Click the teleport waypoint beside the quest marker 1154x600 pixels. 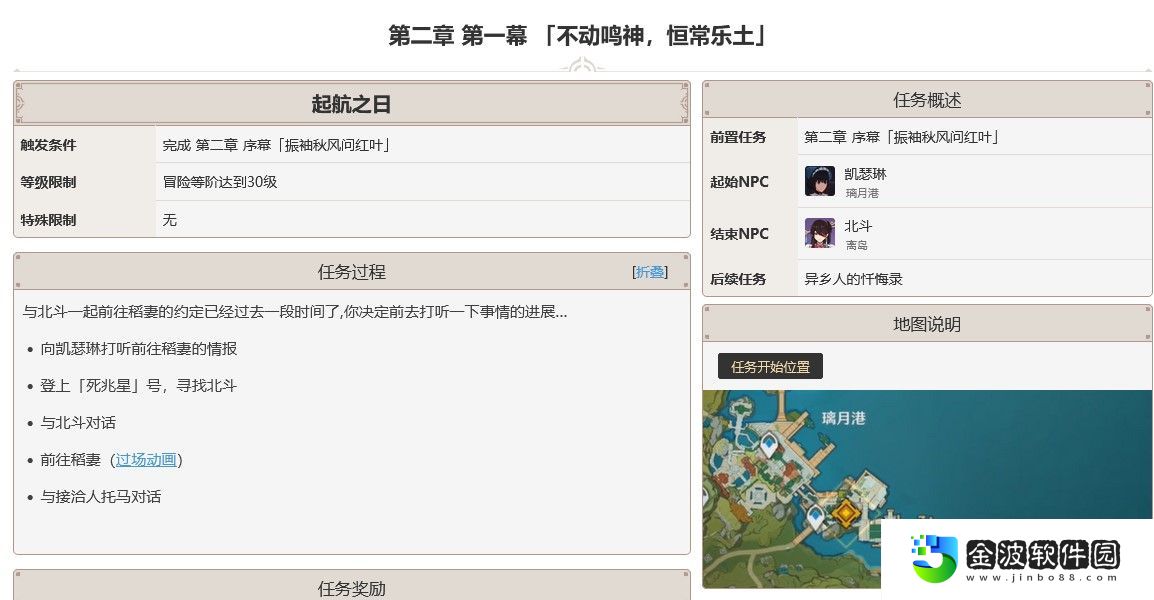click(815, 517)
